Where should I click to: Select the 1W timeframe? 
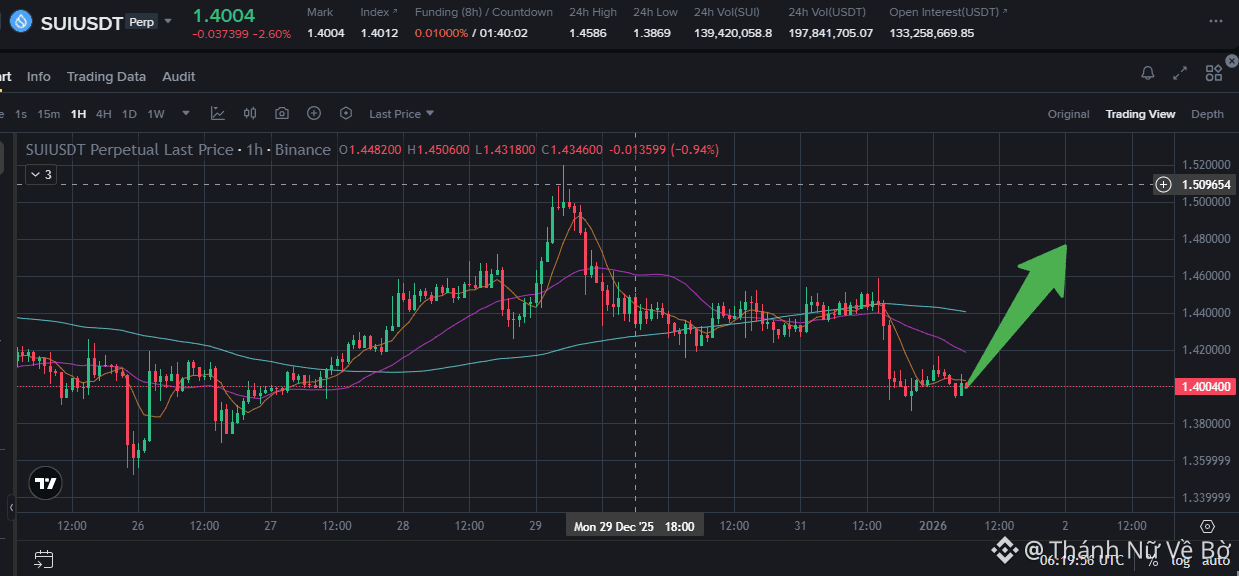[156, 114]
